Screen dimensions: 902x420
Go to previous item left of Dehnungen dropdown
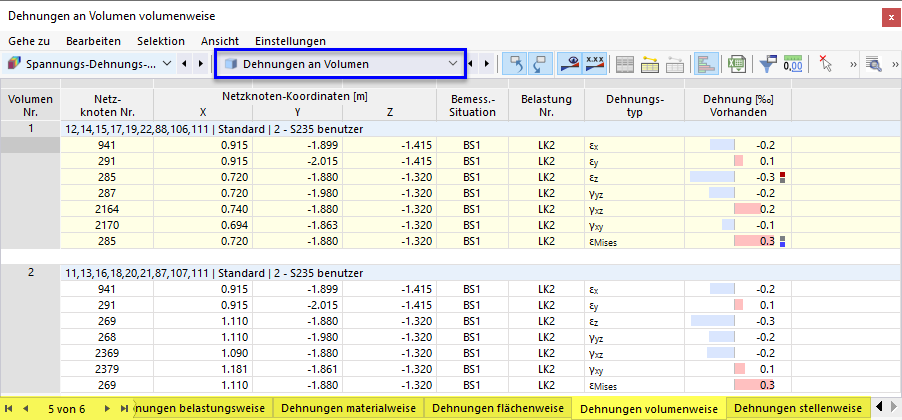tap(184, 64)
